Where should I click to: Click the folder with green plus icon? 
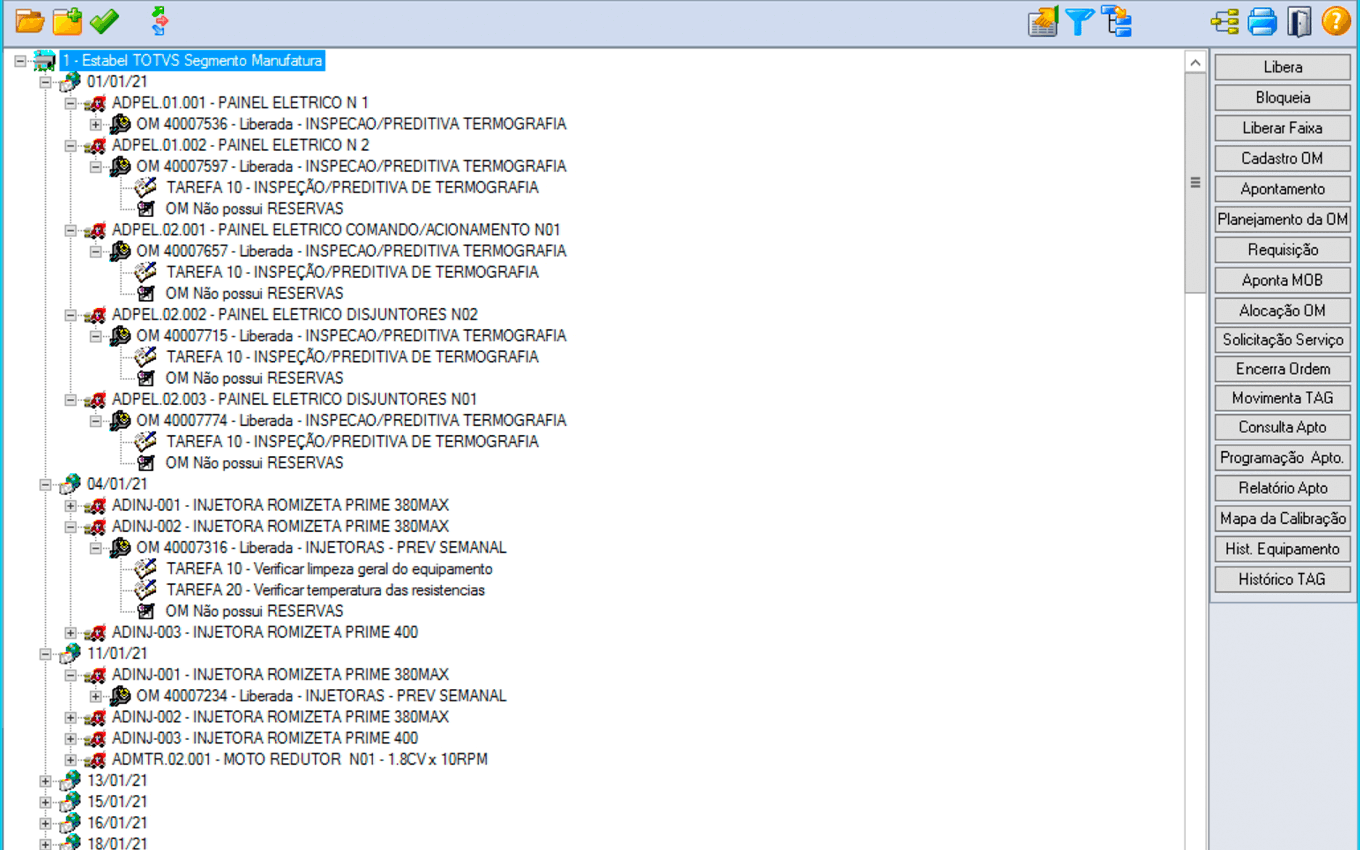pyautogui.click(x=67, y=21)
